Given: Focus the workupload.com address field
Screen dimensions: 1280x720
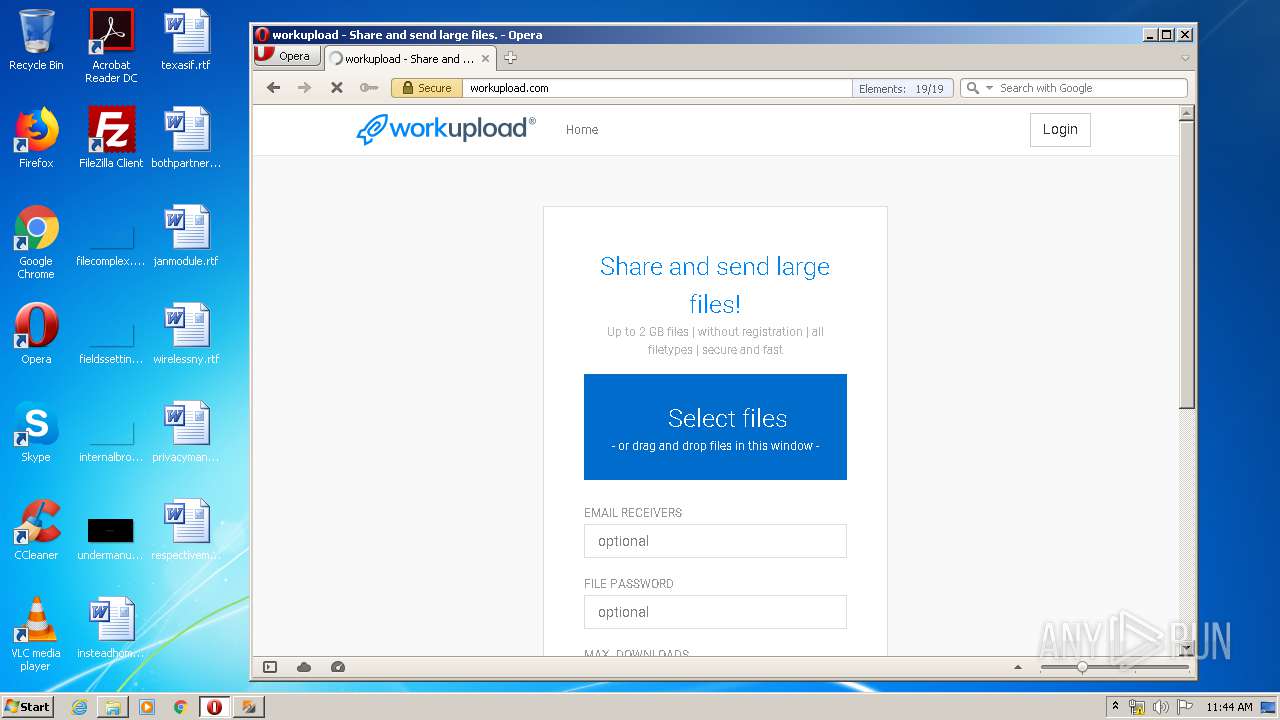Looking at the screenshot, I should tap(656, 88).
